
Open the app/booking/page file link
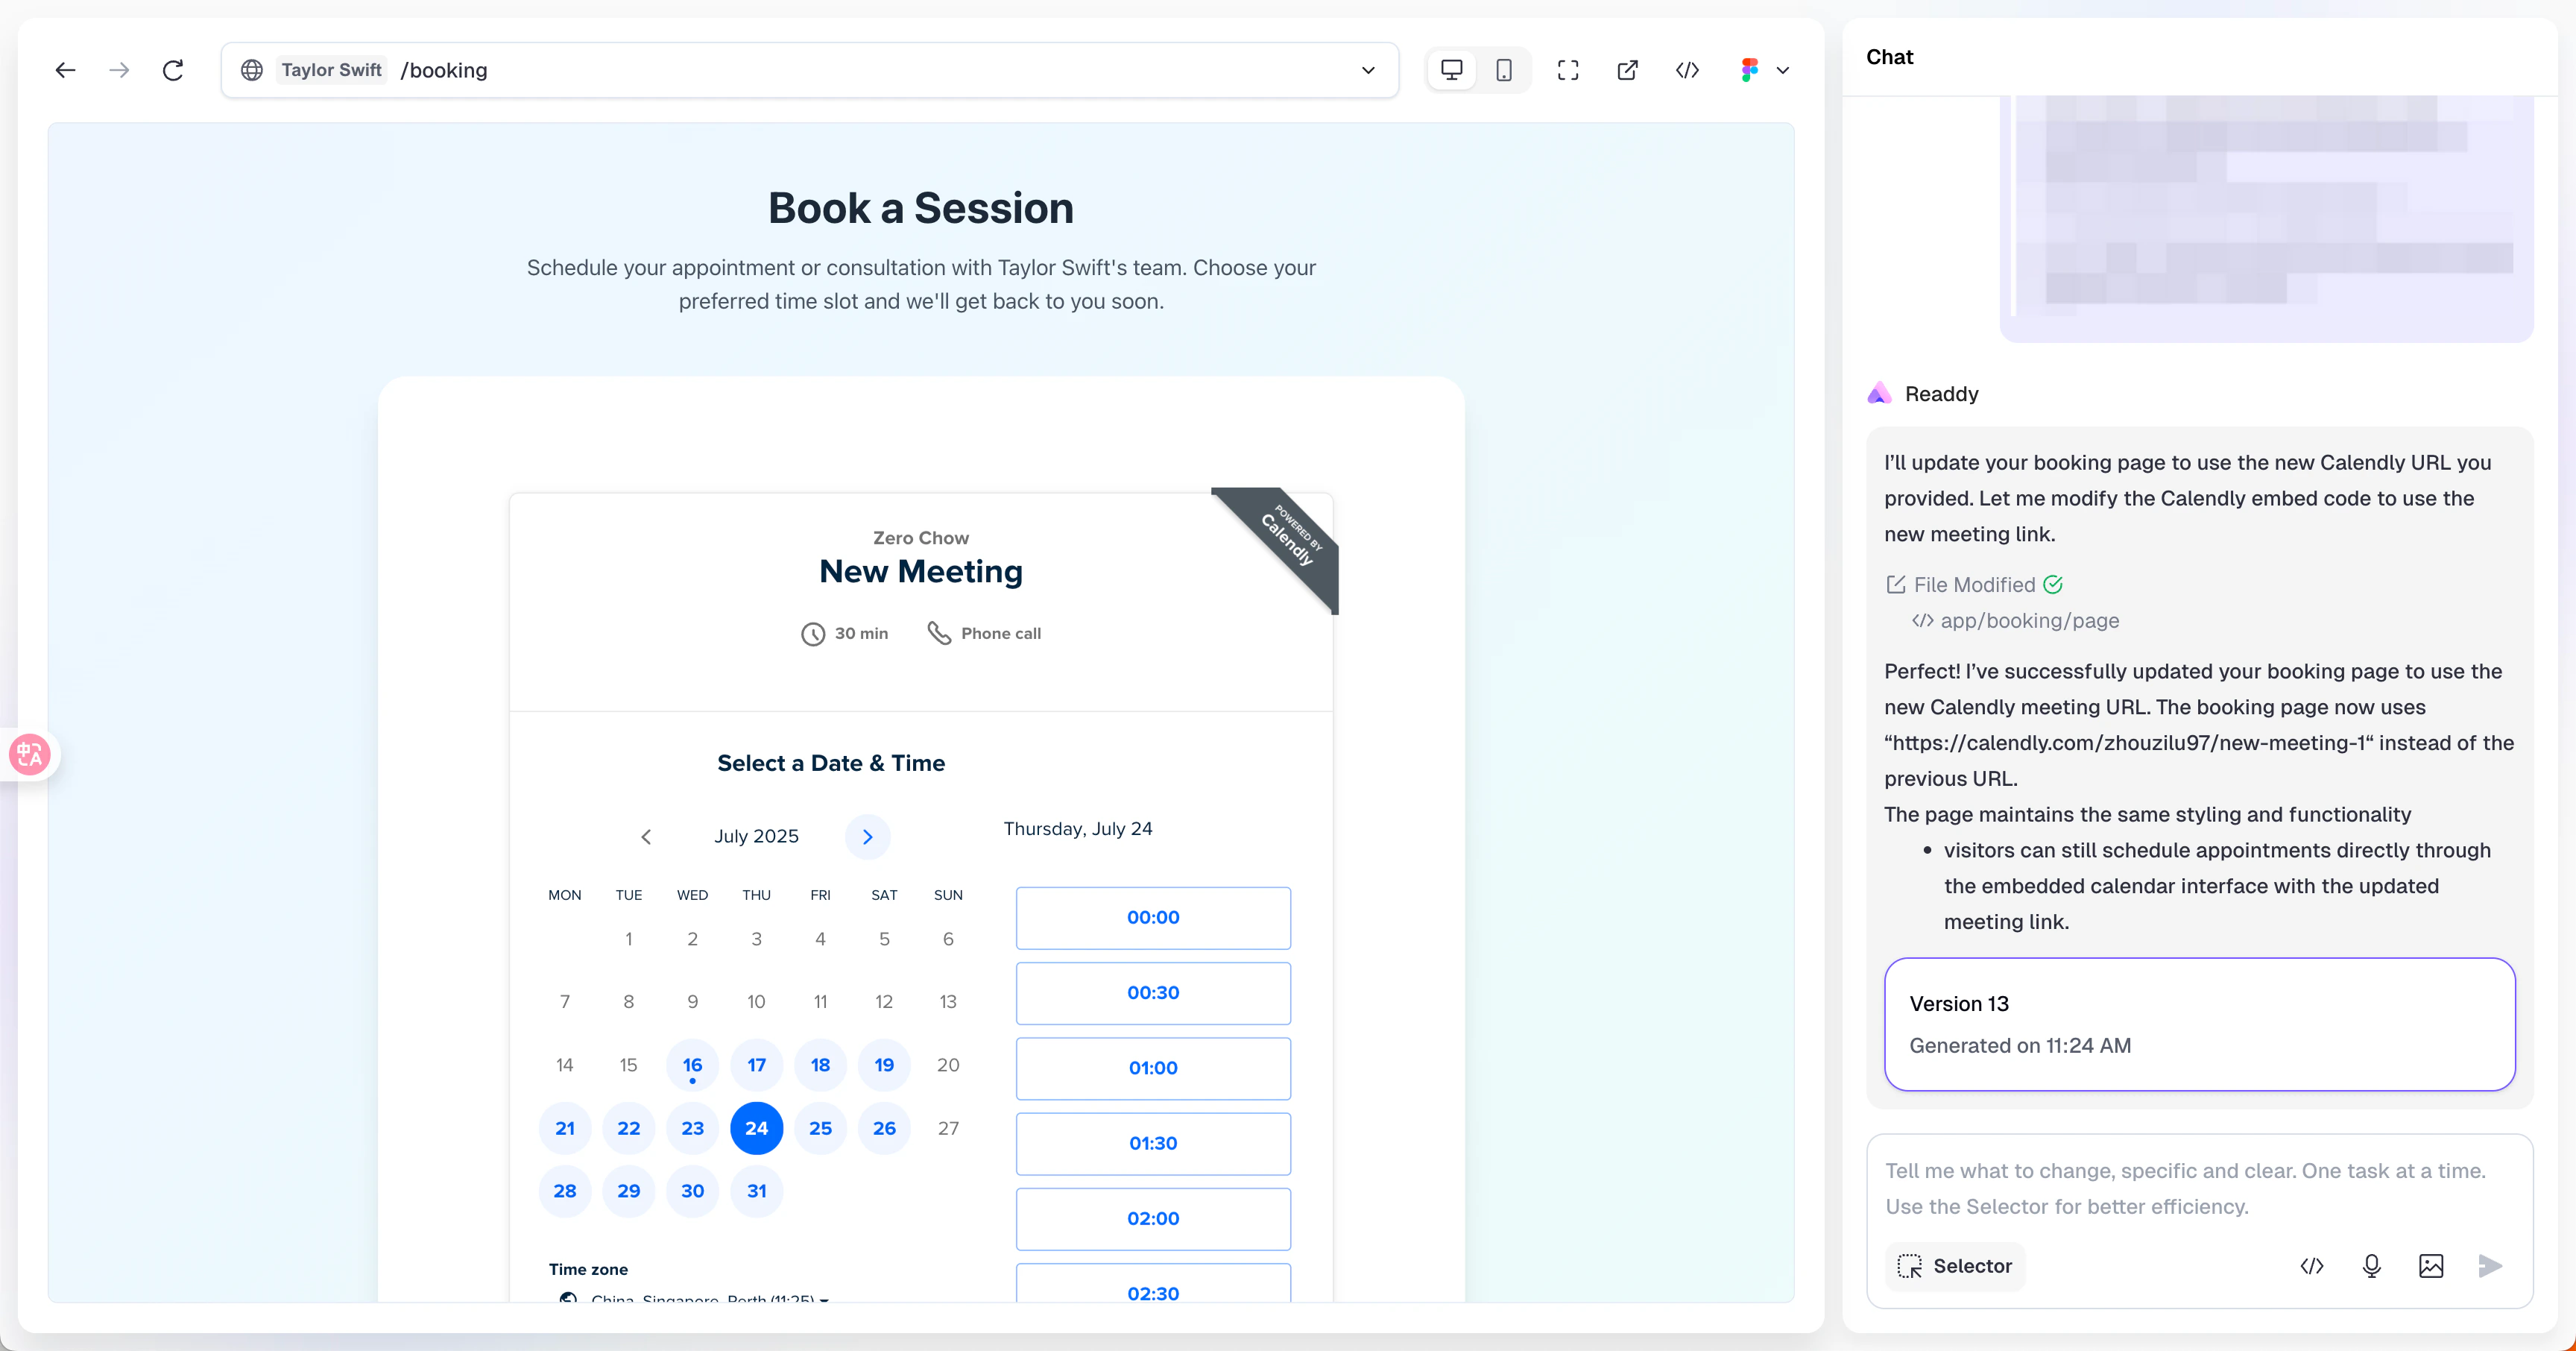(2029, 621)
